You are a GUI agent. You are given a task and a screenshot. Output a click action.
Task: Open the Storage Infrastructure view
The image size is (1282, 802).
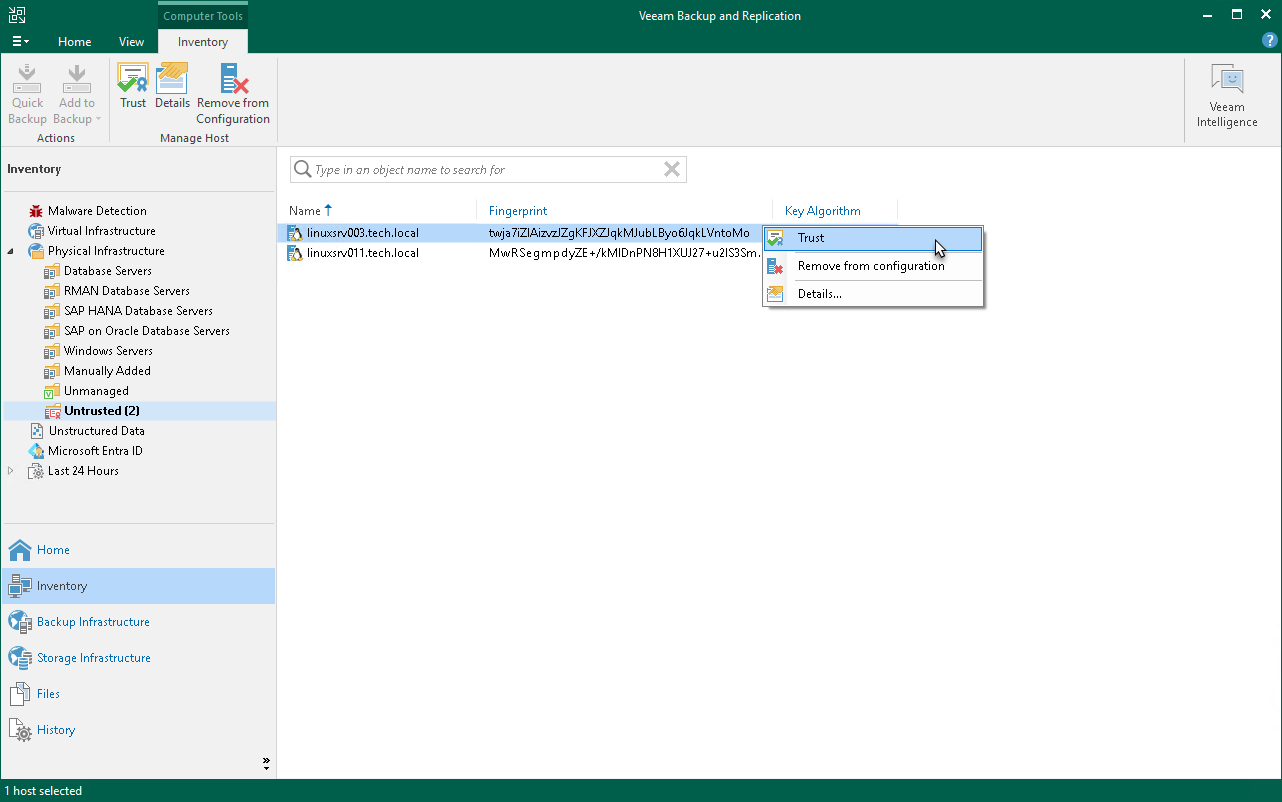coord(93,658)
